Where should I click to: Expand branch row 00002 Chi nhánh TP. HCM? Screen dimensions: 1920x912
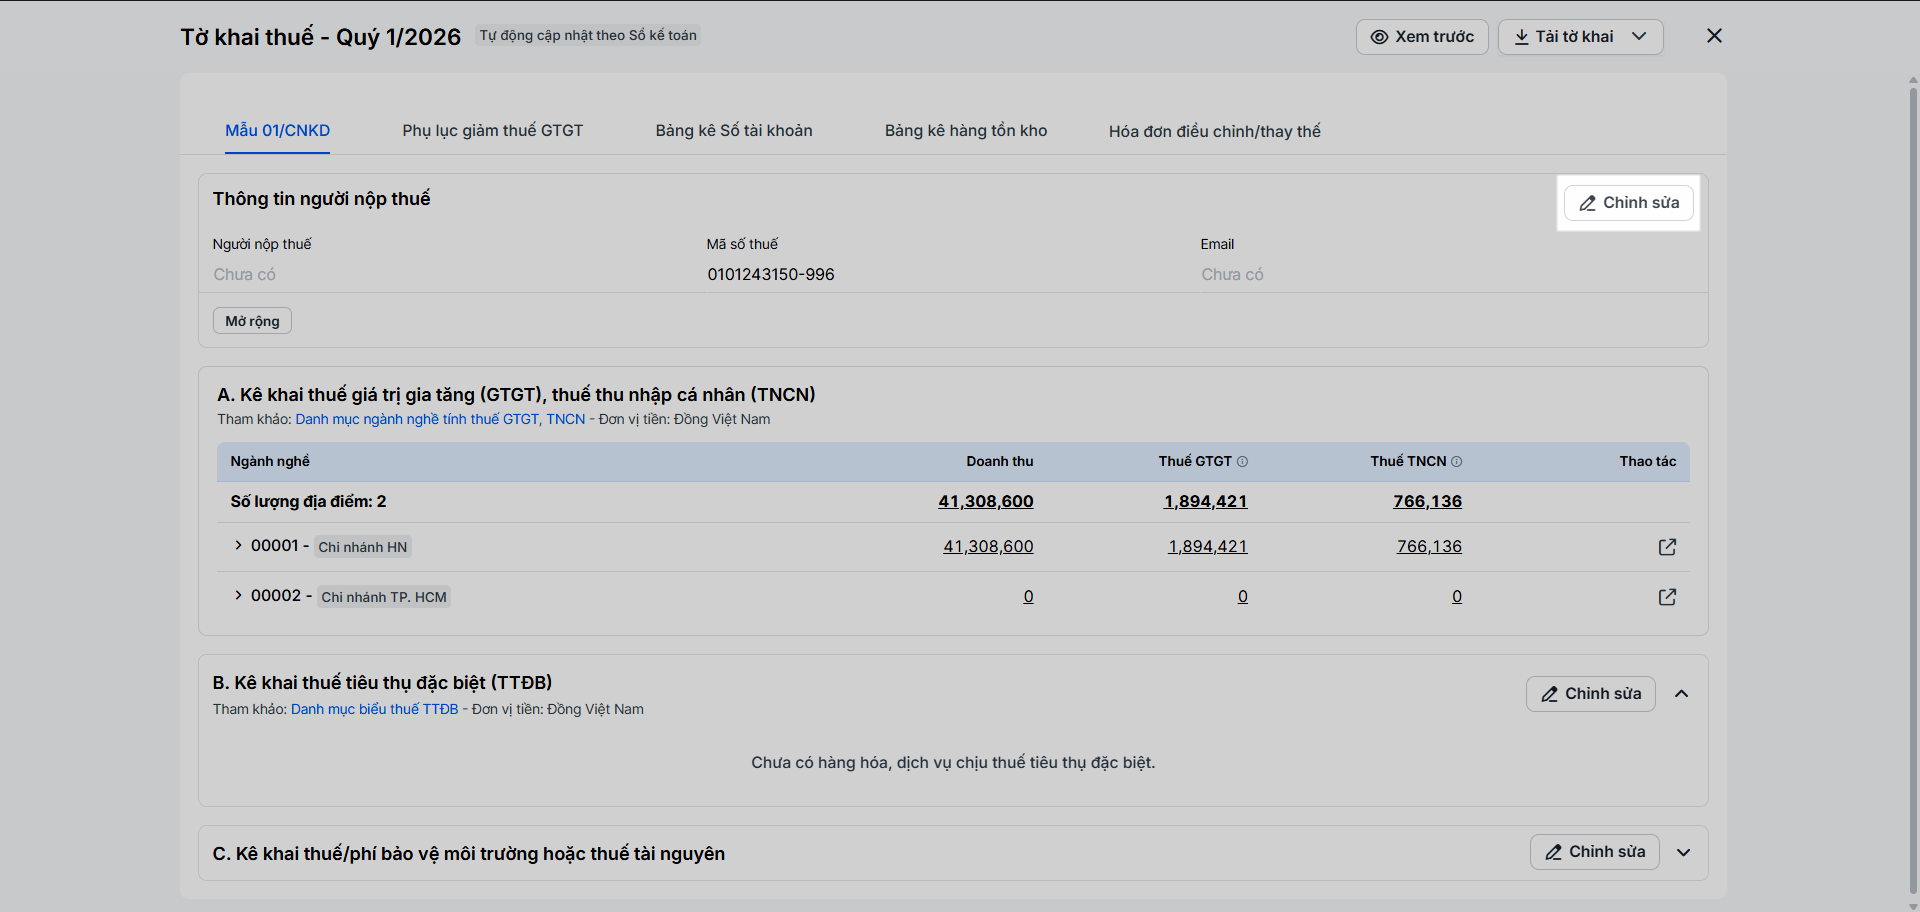pos(238,595)
